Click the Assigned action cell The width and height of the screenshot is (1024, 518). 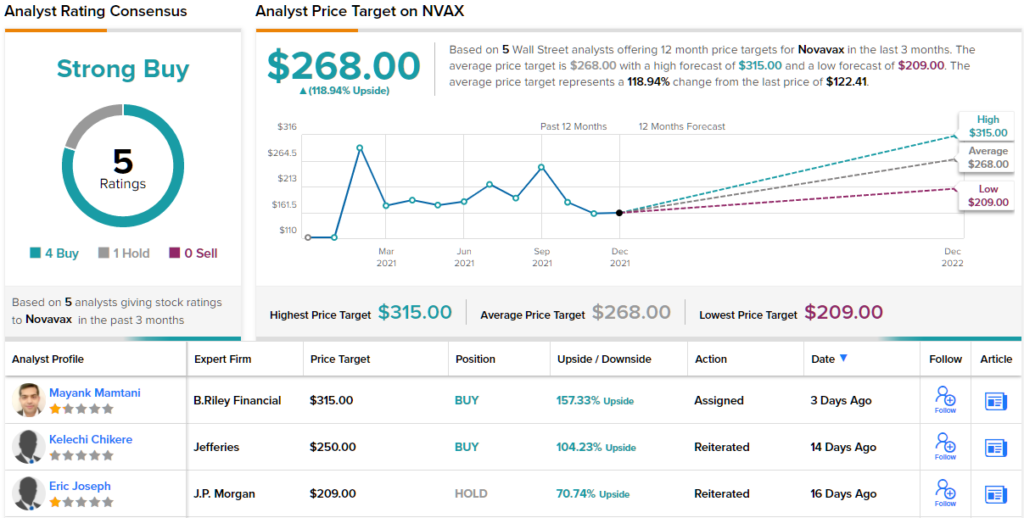pyautogui.click(x=718, y=400)
